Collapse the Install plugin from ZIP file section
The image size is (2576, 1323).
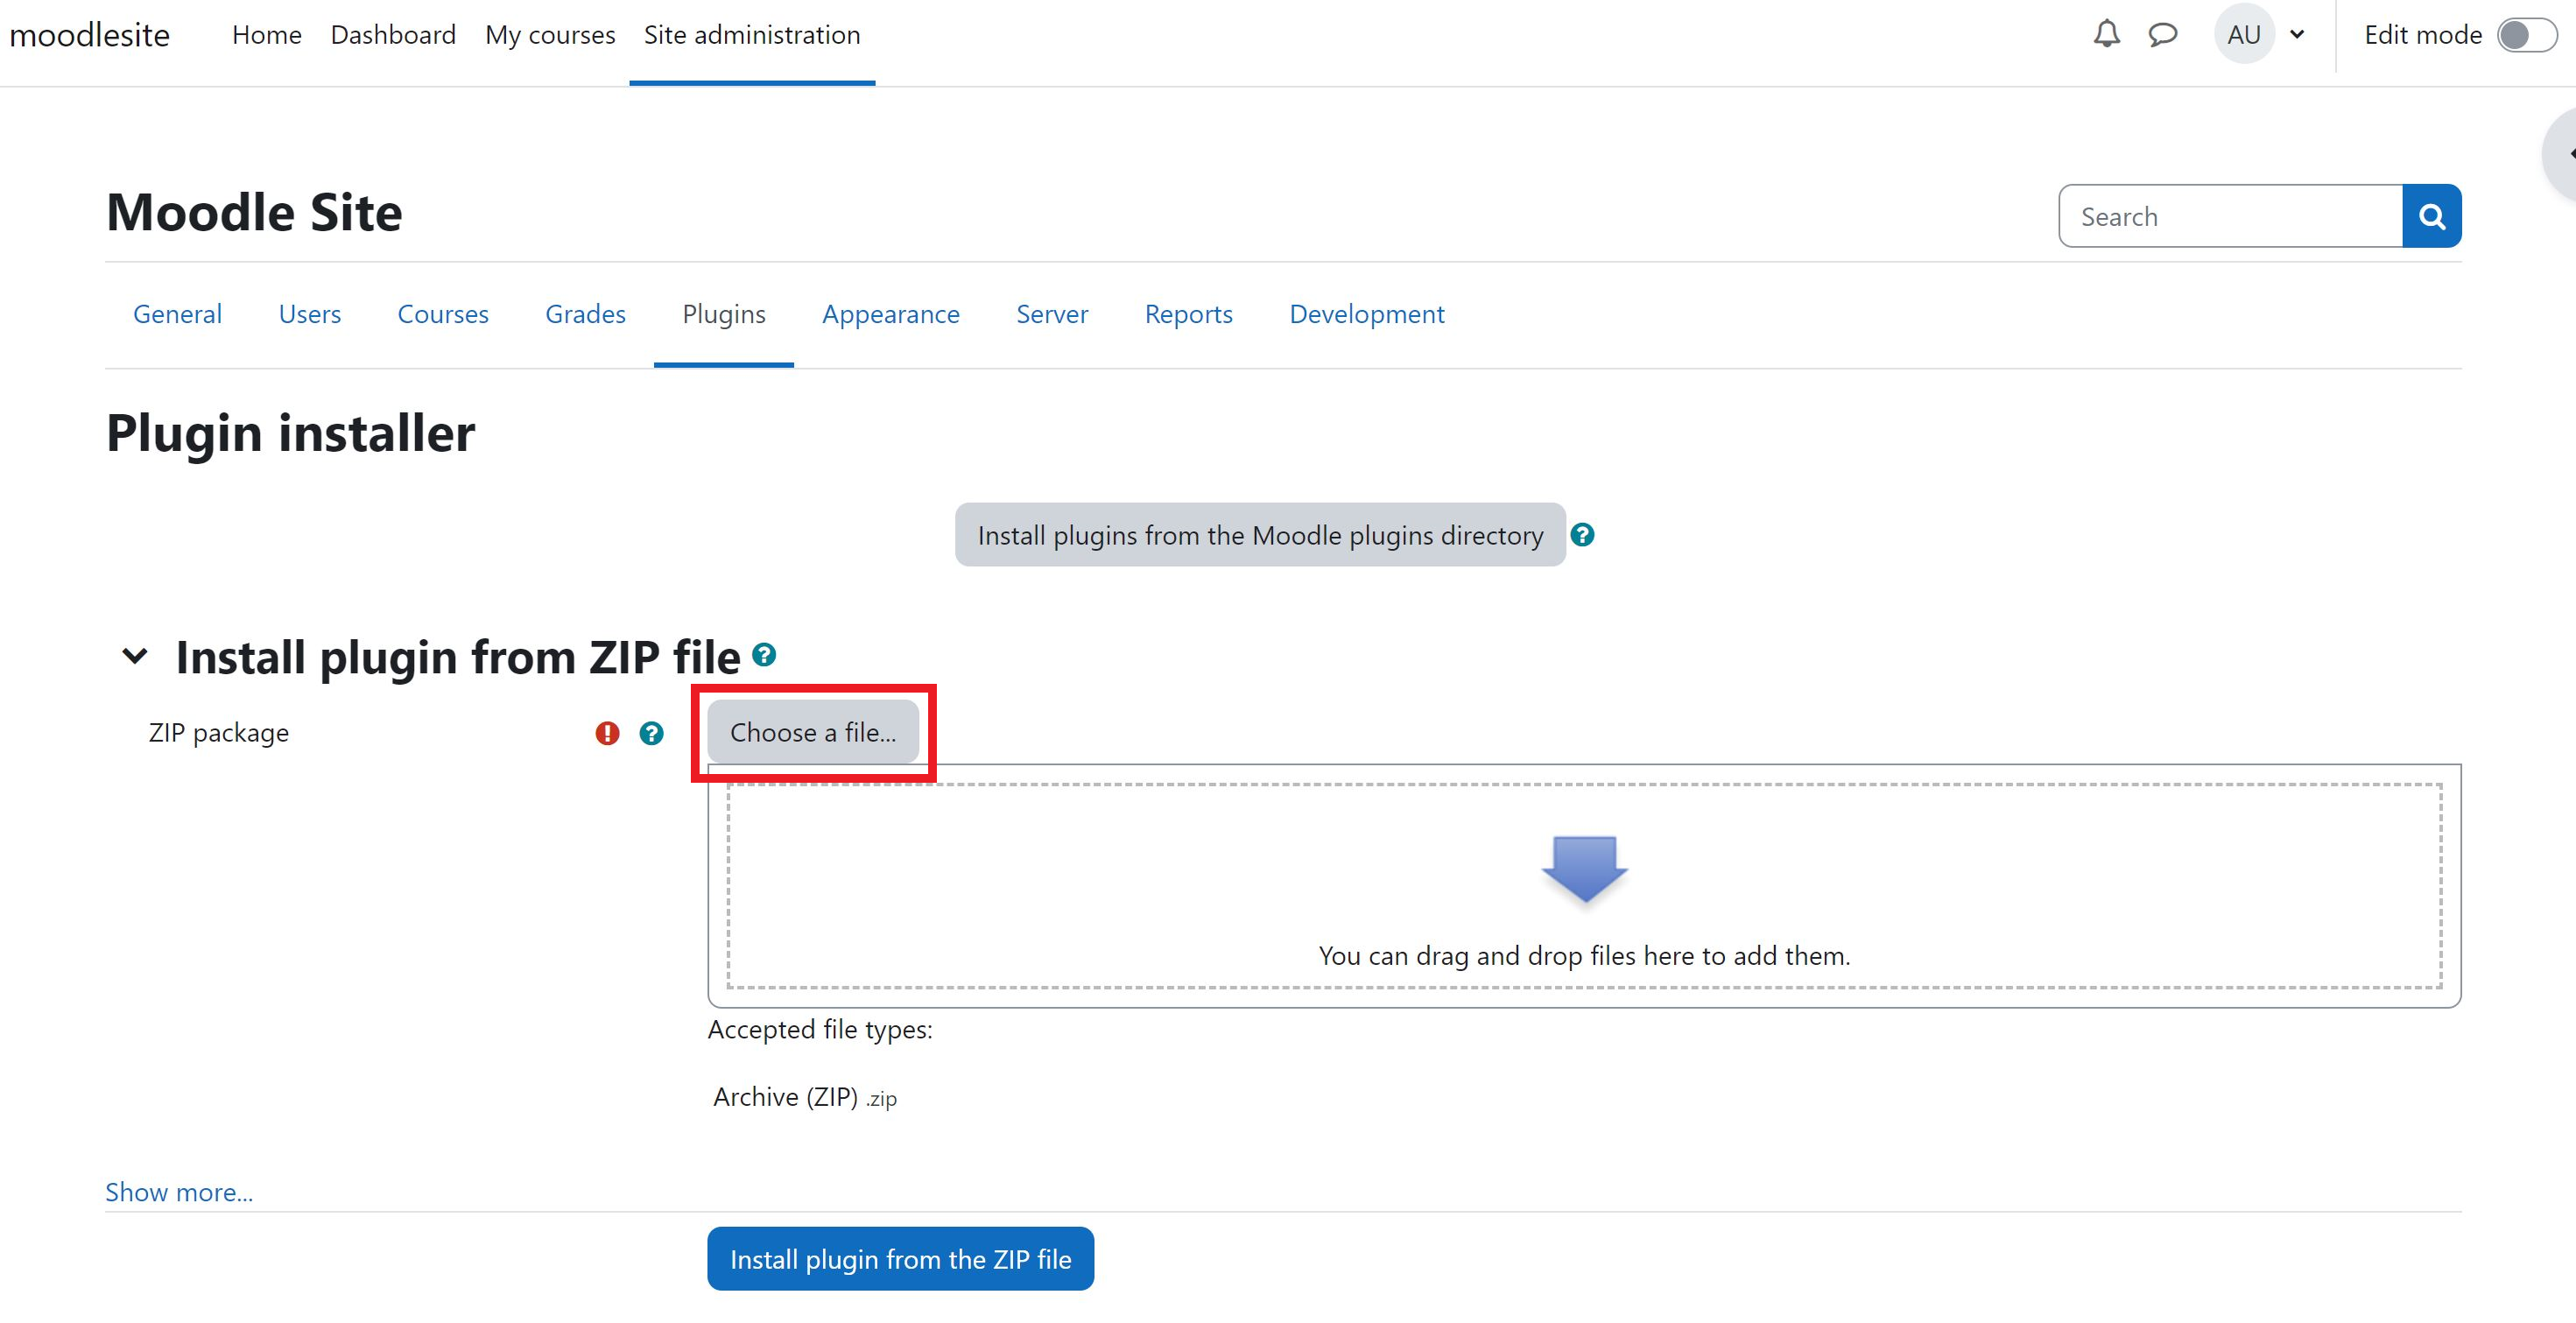135,657
